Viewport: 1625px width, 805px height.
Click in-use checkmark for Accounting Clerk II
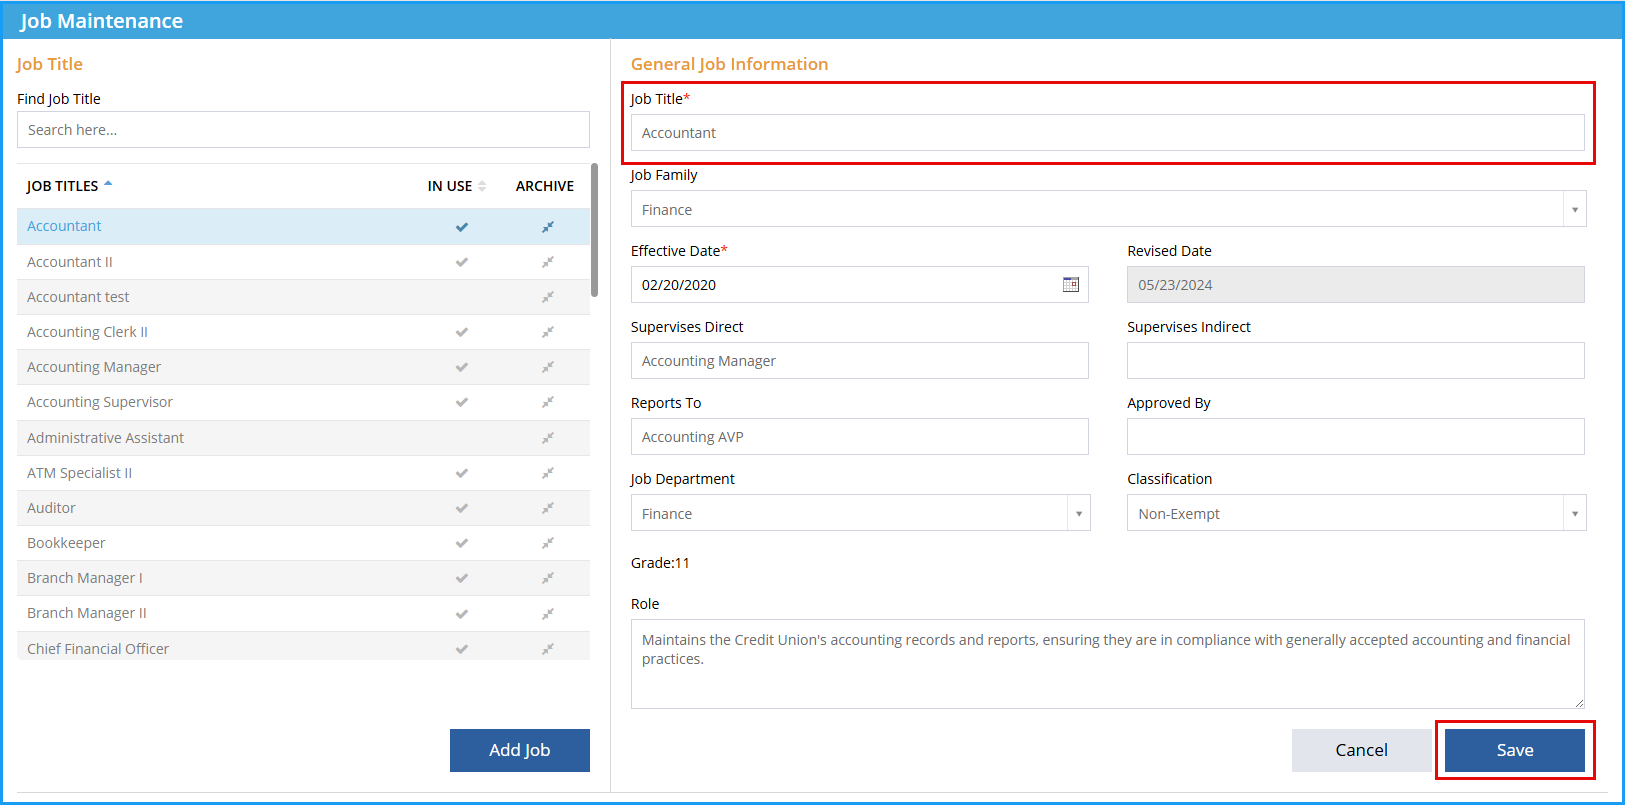[x=462, y=332]
